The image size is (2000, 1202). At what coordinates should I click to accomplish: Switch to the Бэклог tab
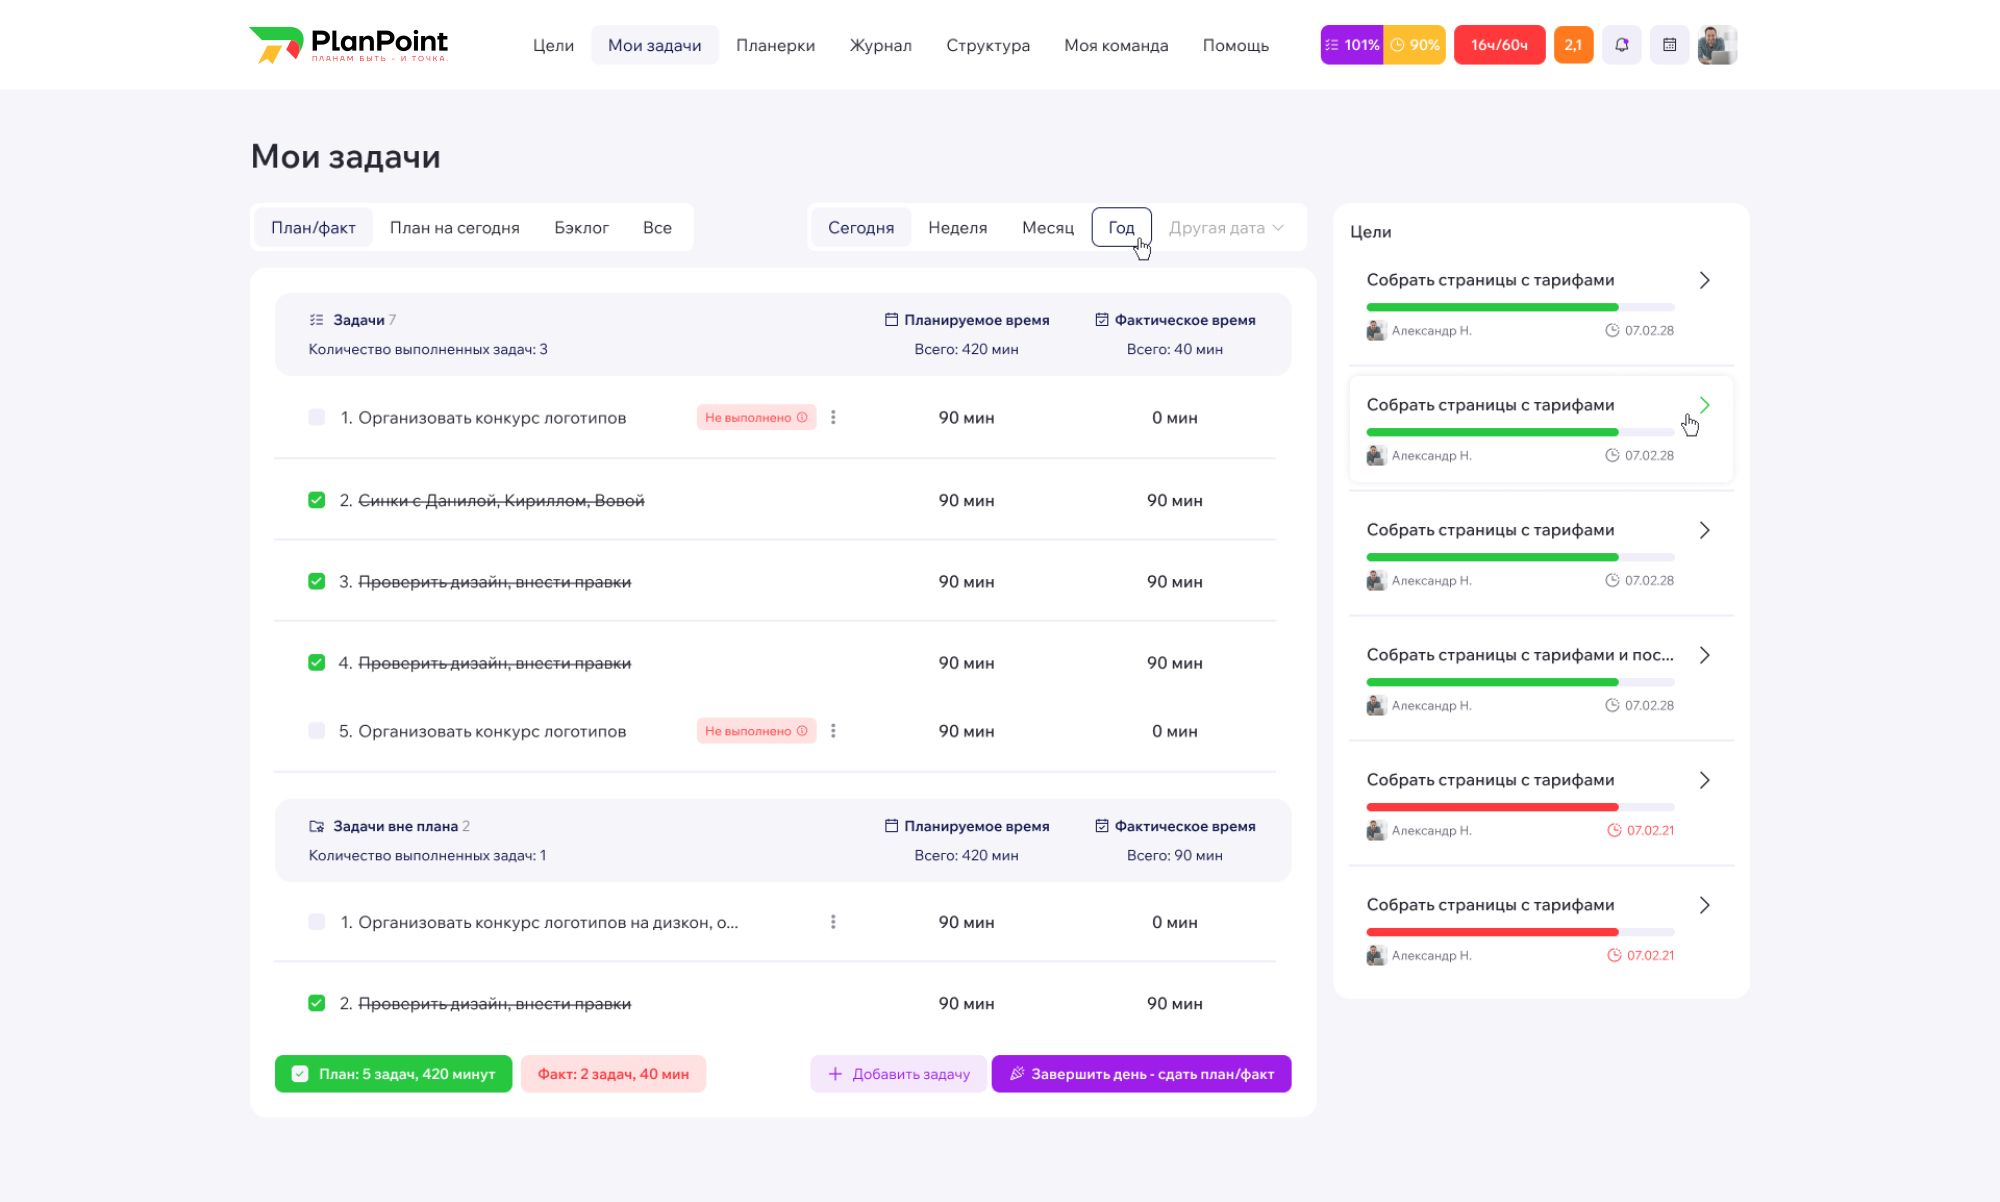tap(581, 228)
